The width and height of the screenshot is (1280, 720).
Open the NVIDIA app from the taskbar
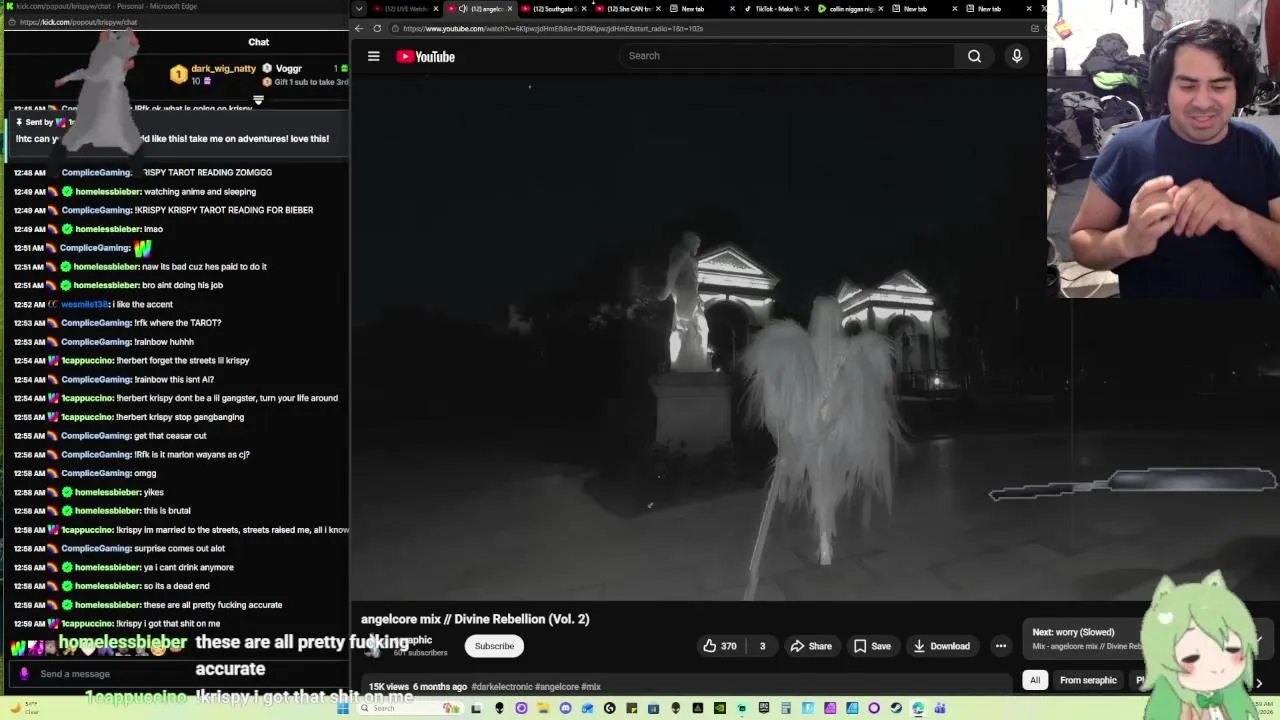click(x=719, y=709)
